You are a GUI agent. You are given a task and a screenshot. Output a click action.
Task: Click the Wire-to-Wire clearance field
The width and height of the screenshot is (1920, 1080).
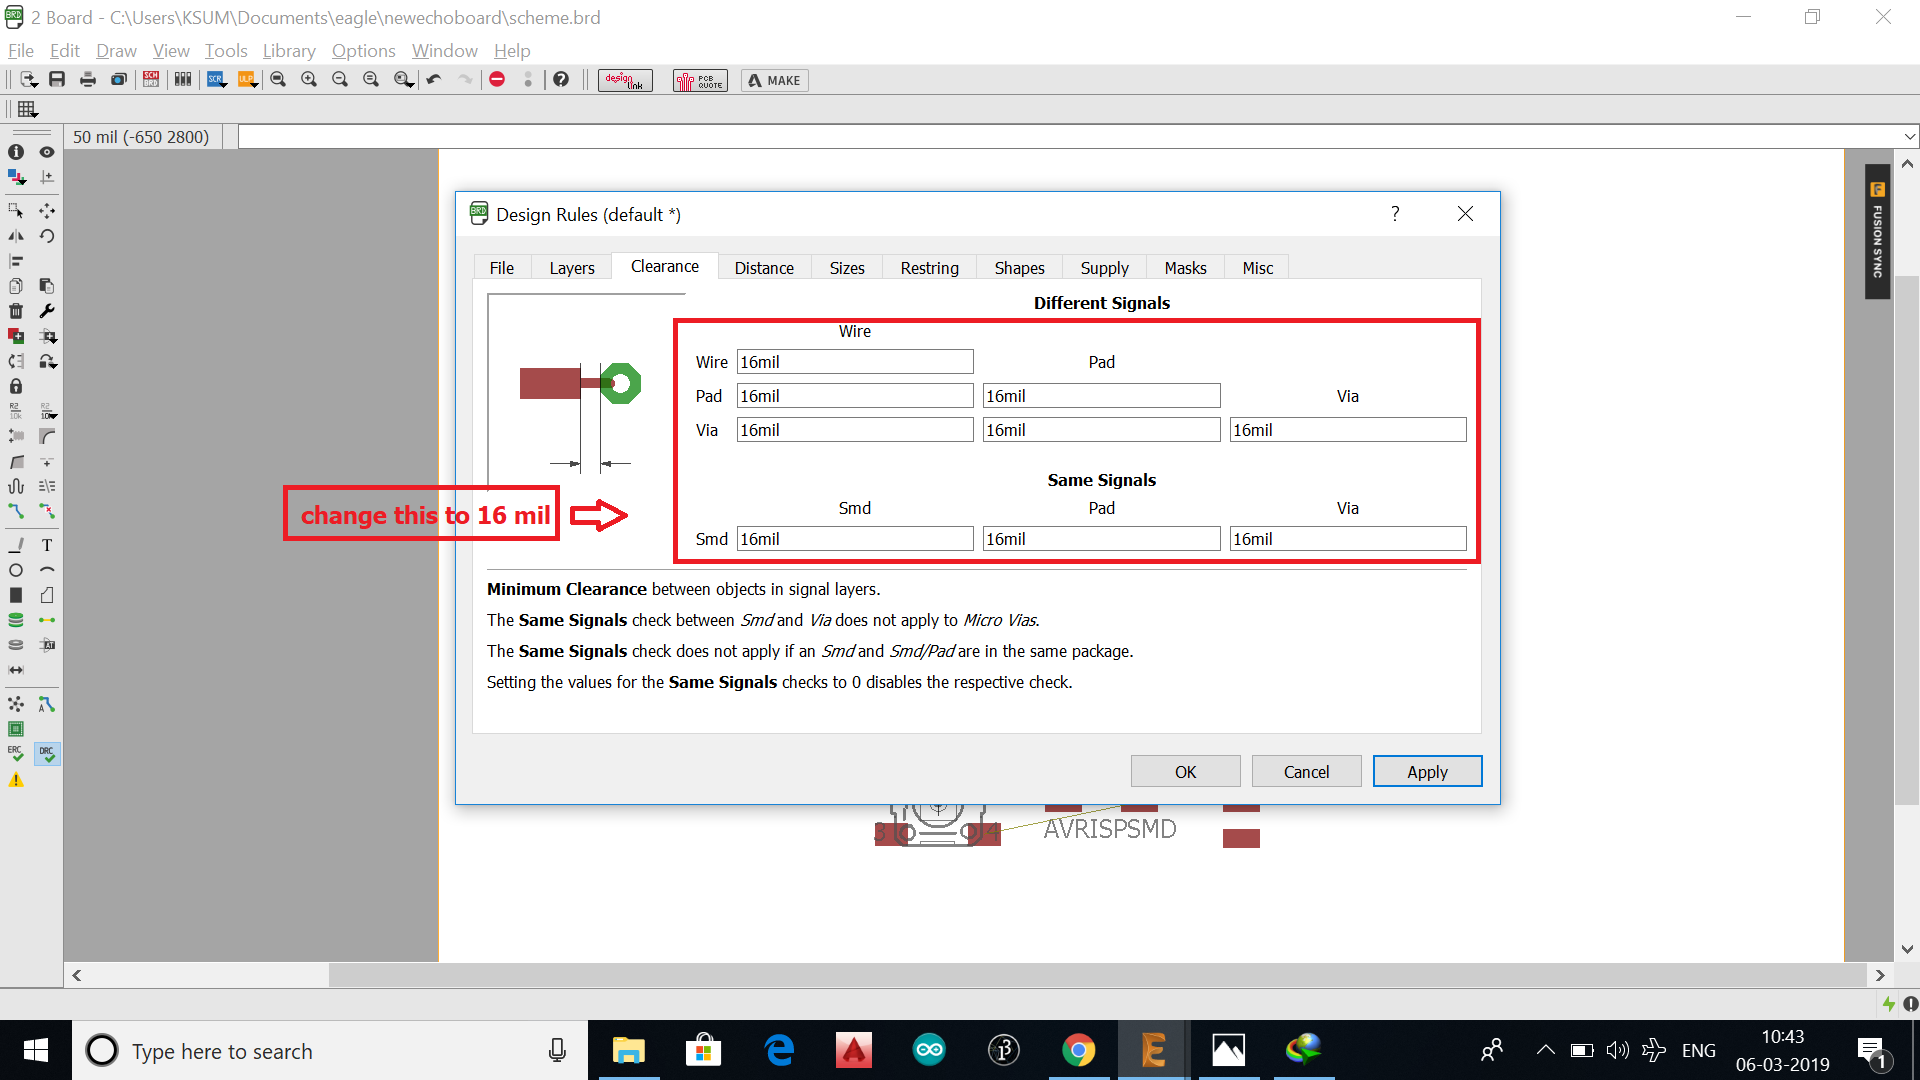(855, 362)
